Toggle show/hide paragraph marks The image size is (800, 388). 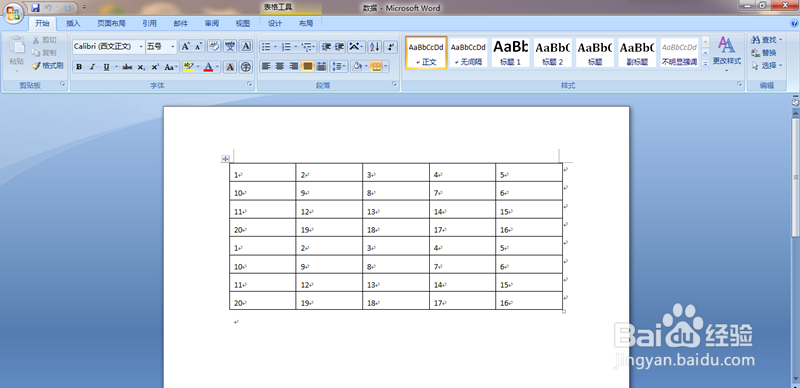(x=391, y=47)
